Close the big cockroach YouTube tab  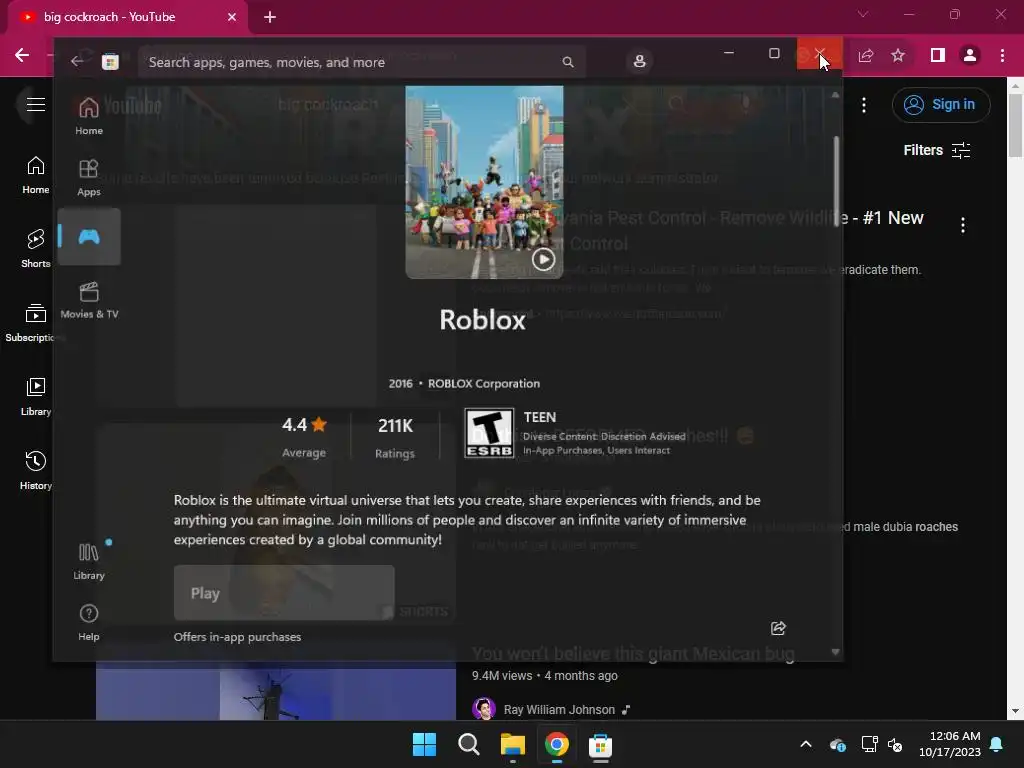(x=232, y=17)
